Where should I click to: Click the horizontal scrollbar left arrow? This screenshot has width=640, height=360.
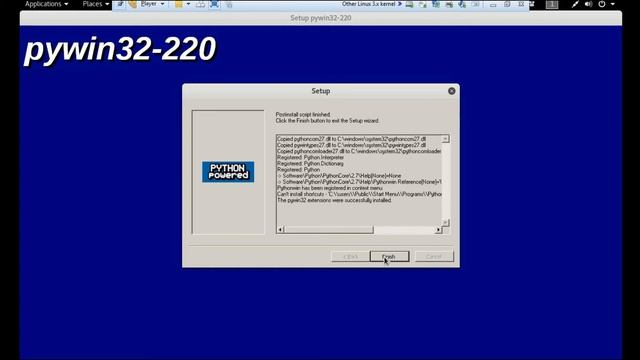(280, 230)
